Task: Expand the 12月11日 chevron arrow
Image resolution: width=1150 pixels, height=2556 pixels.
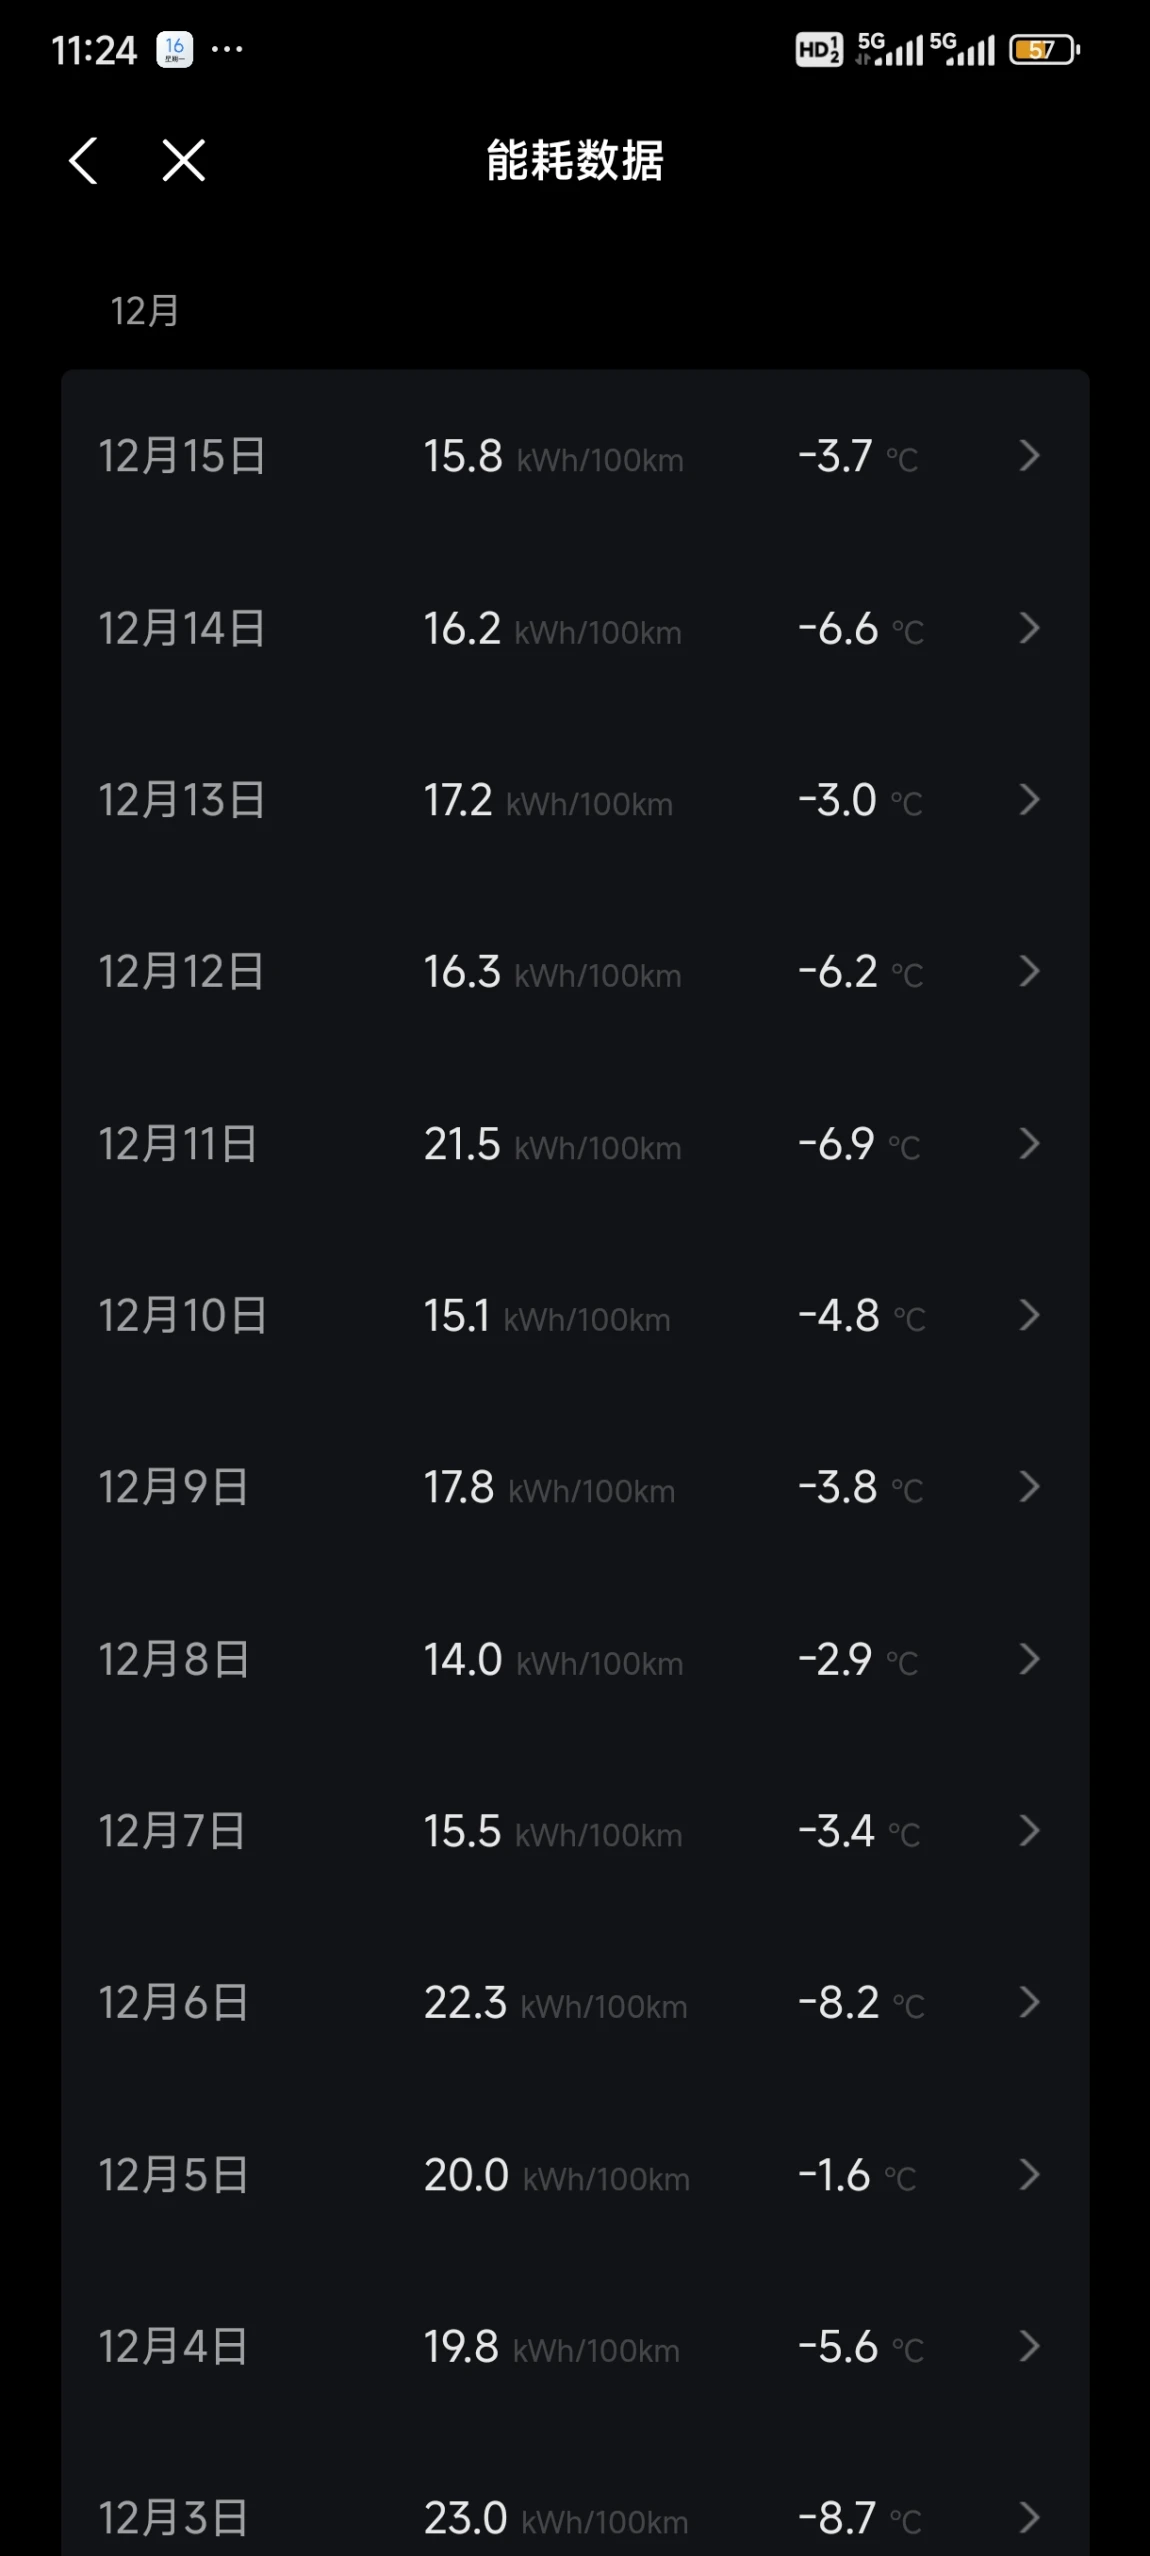Action: (1030, 1143)
